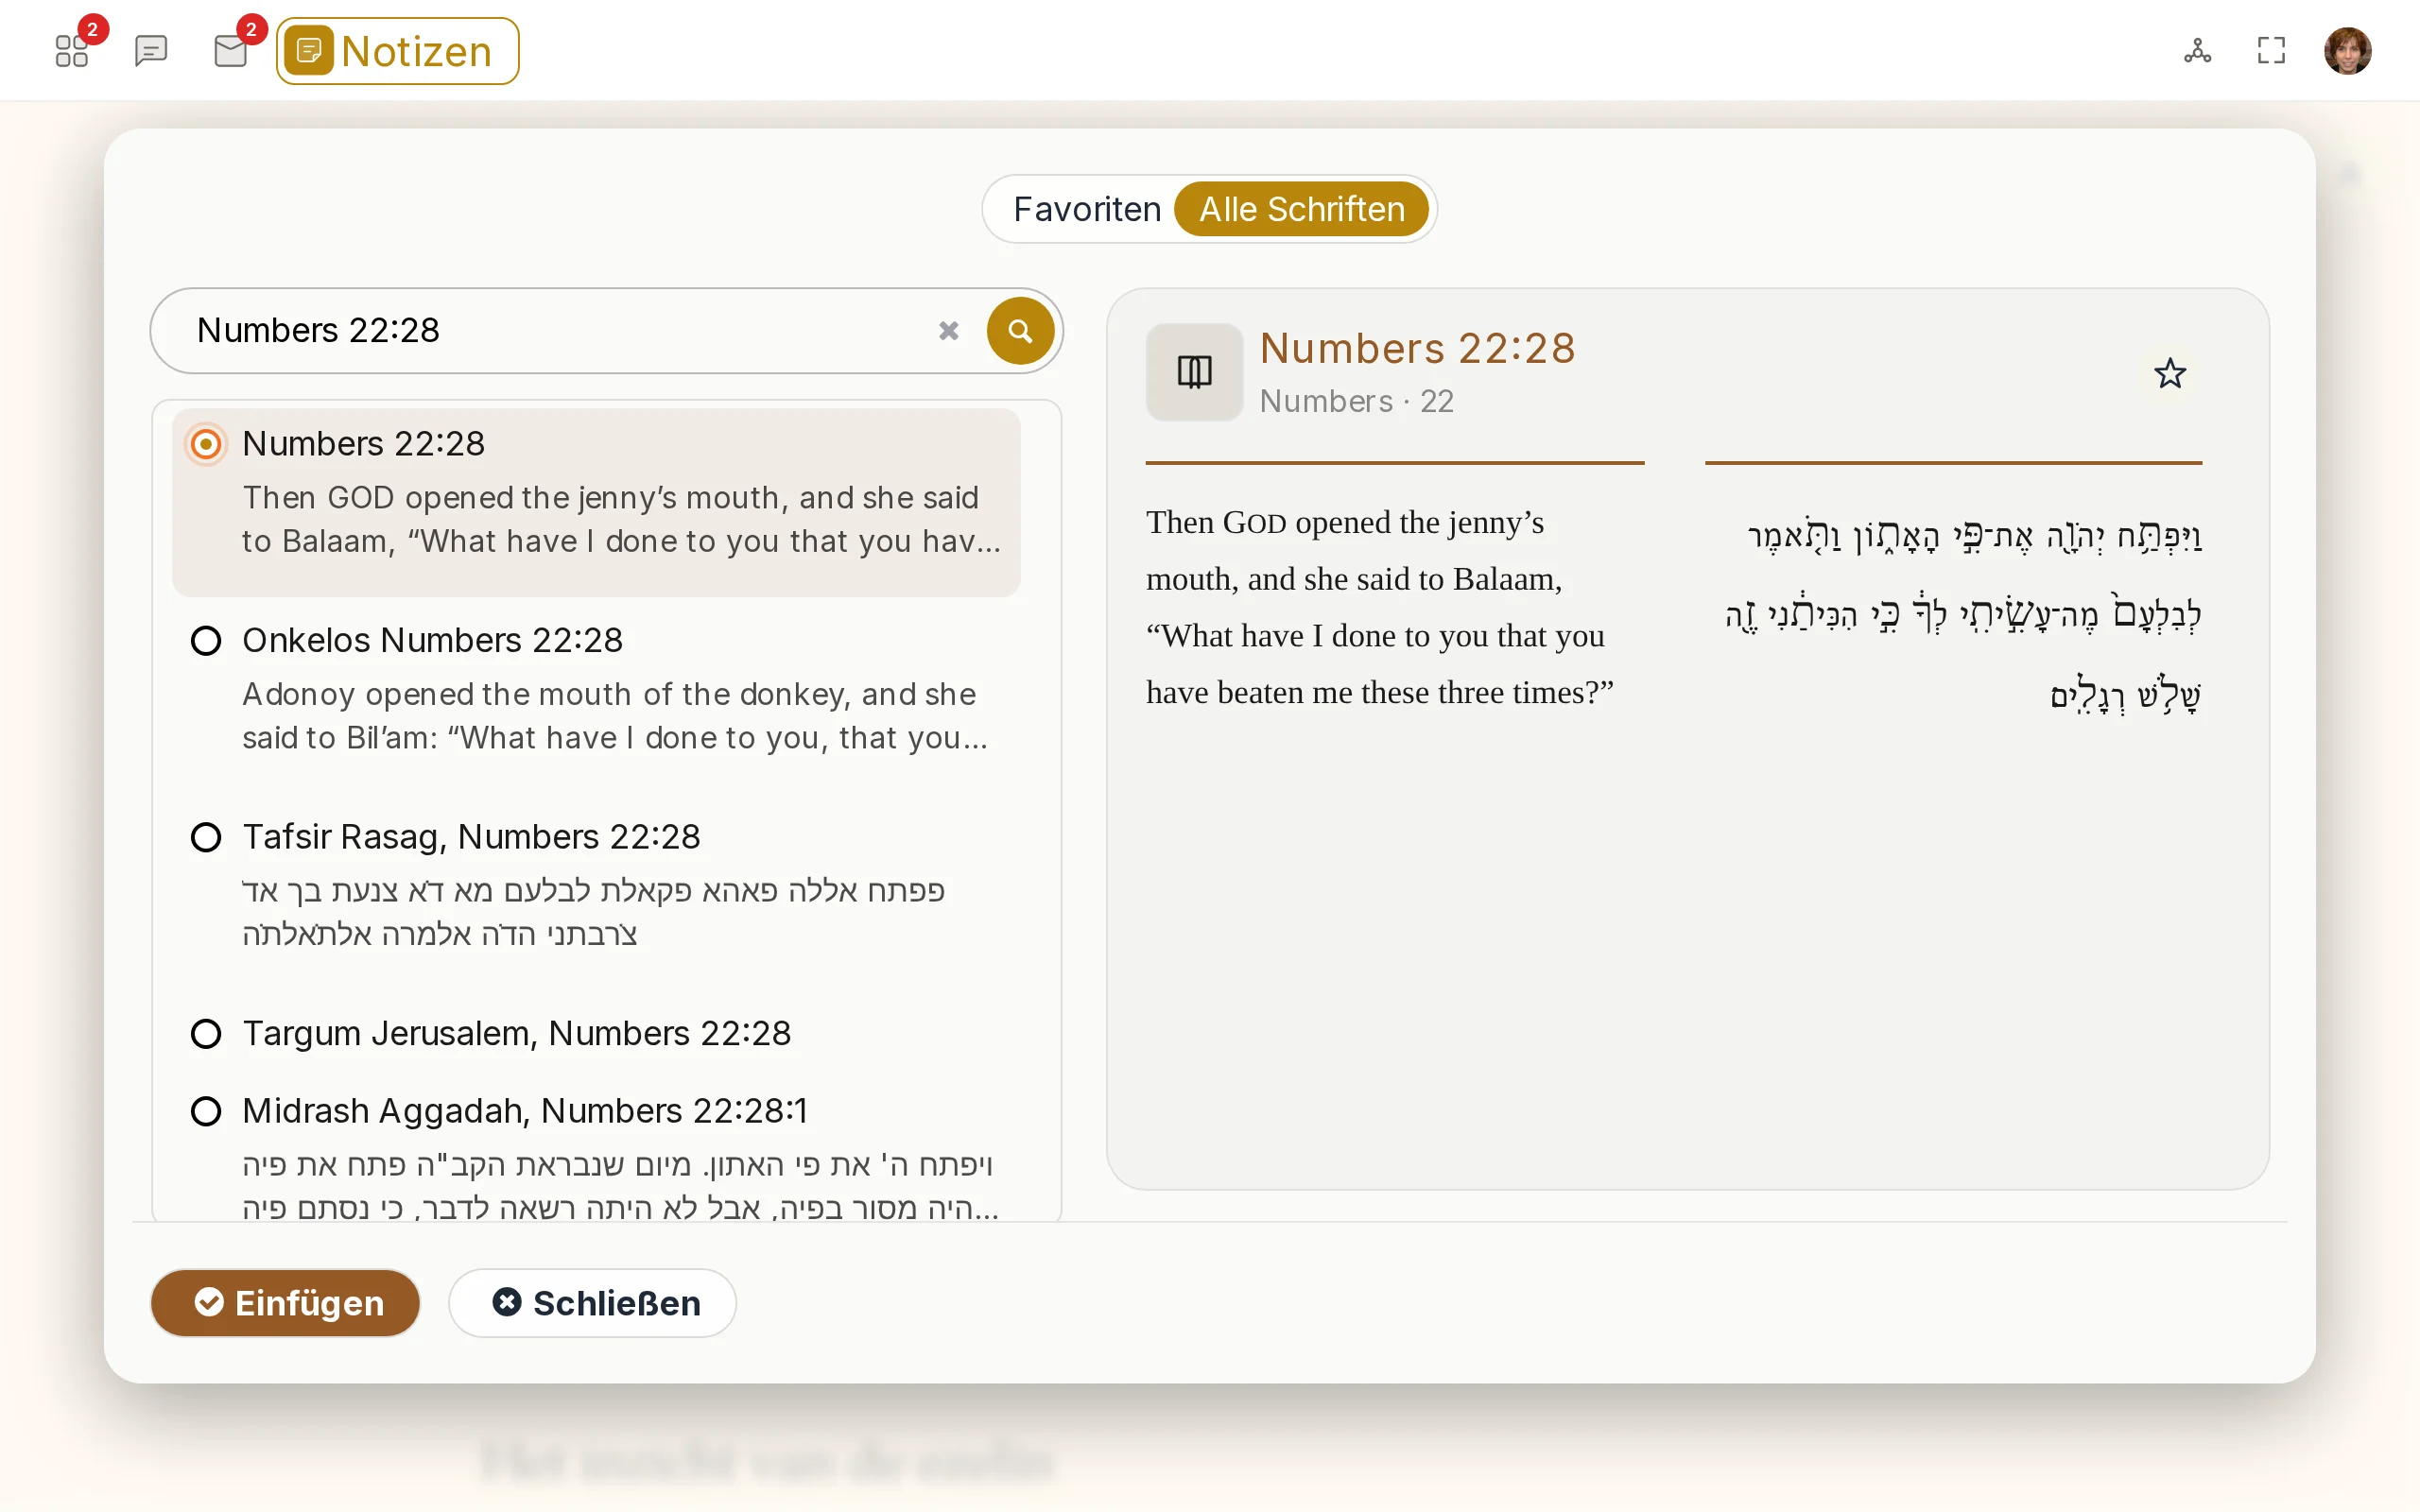Click the 'Then GOD opened the jenny's mouth' snippet
The height and width of the screenshot is (1512, 2420).
click(621, 519)
